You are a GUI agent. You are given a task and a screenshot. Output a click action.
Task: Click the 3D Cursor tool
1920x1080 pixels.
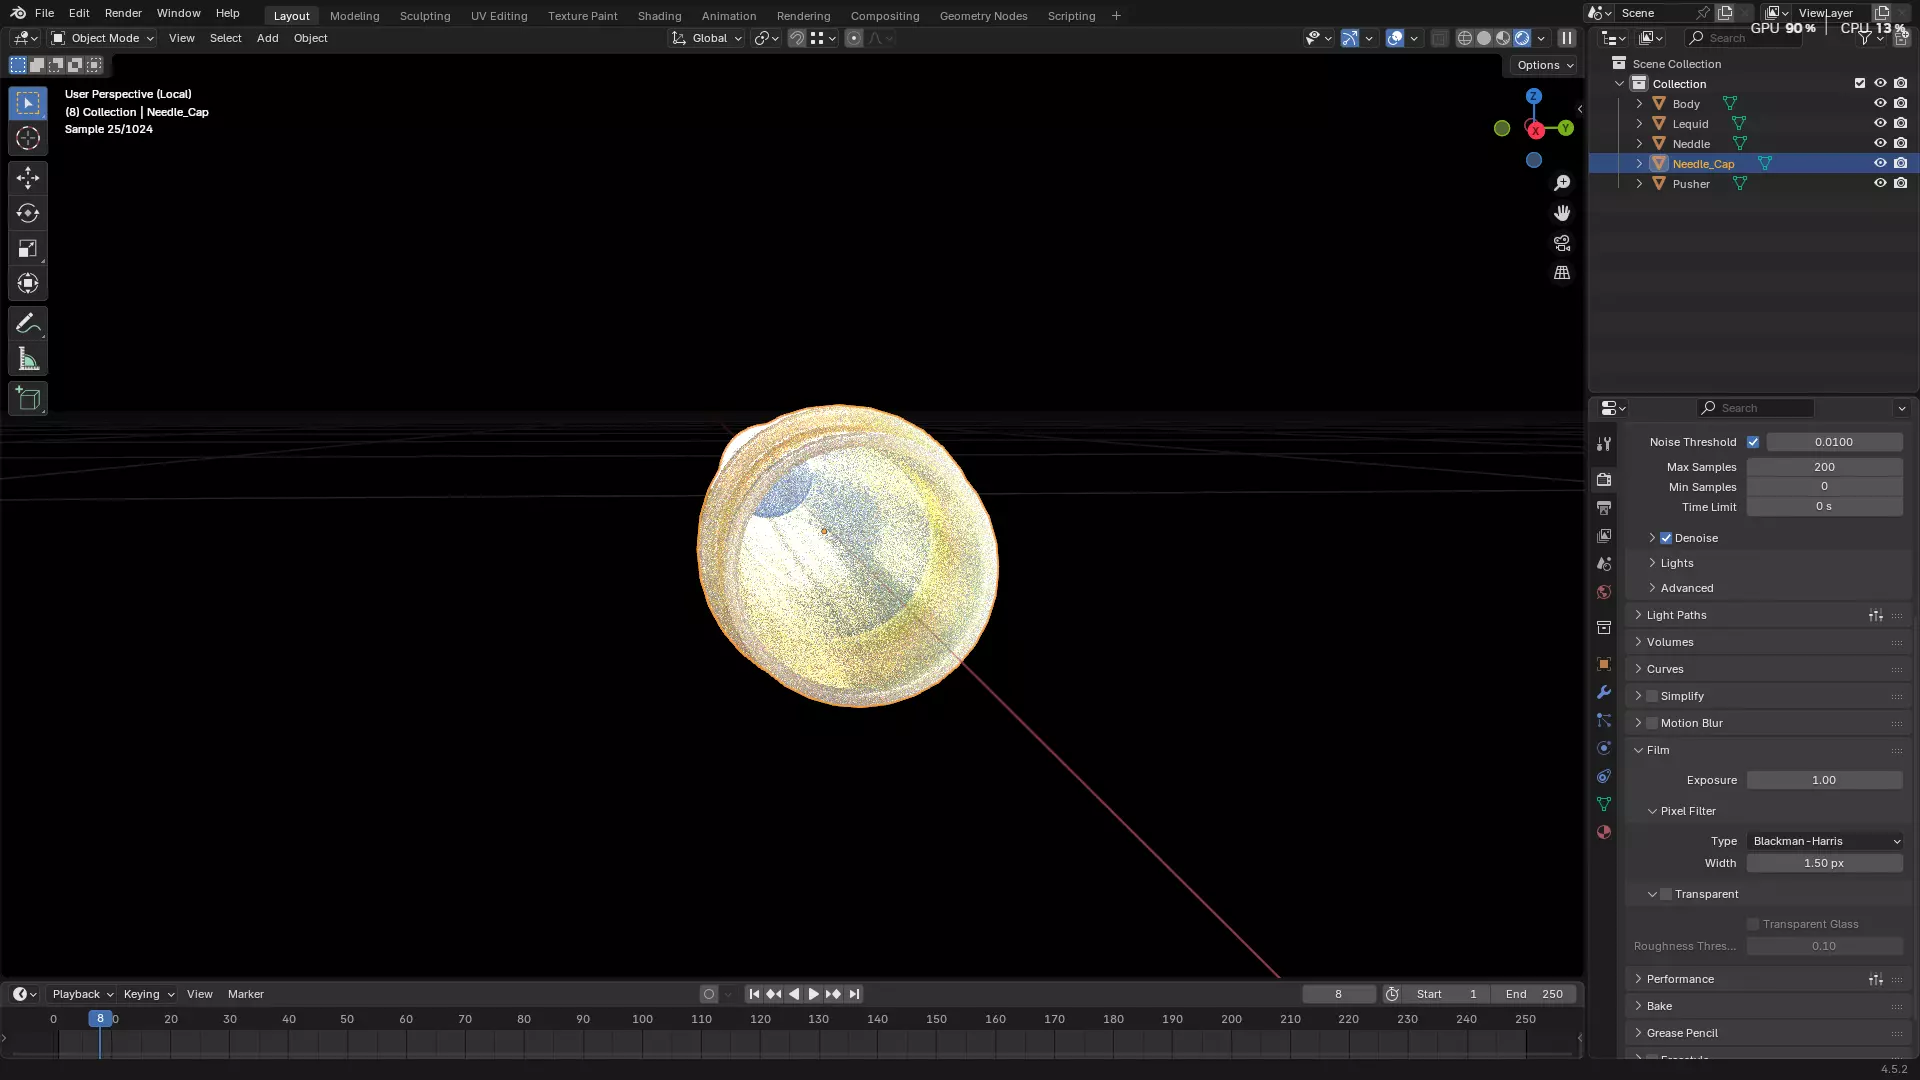[x=28, y=138]
